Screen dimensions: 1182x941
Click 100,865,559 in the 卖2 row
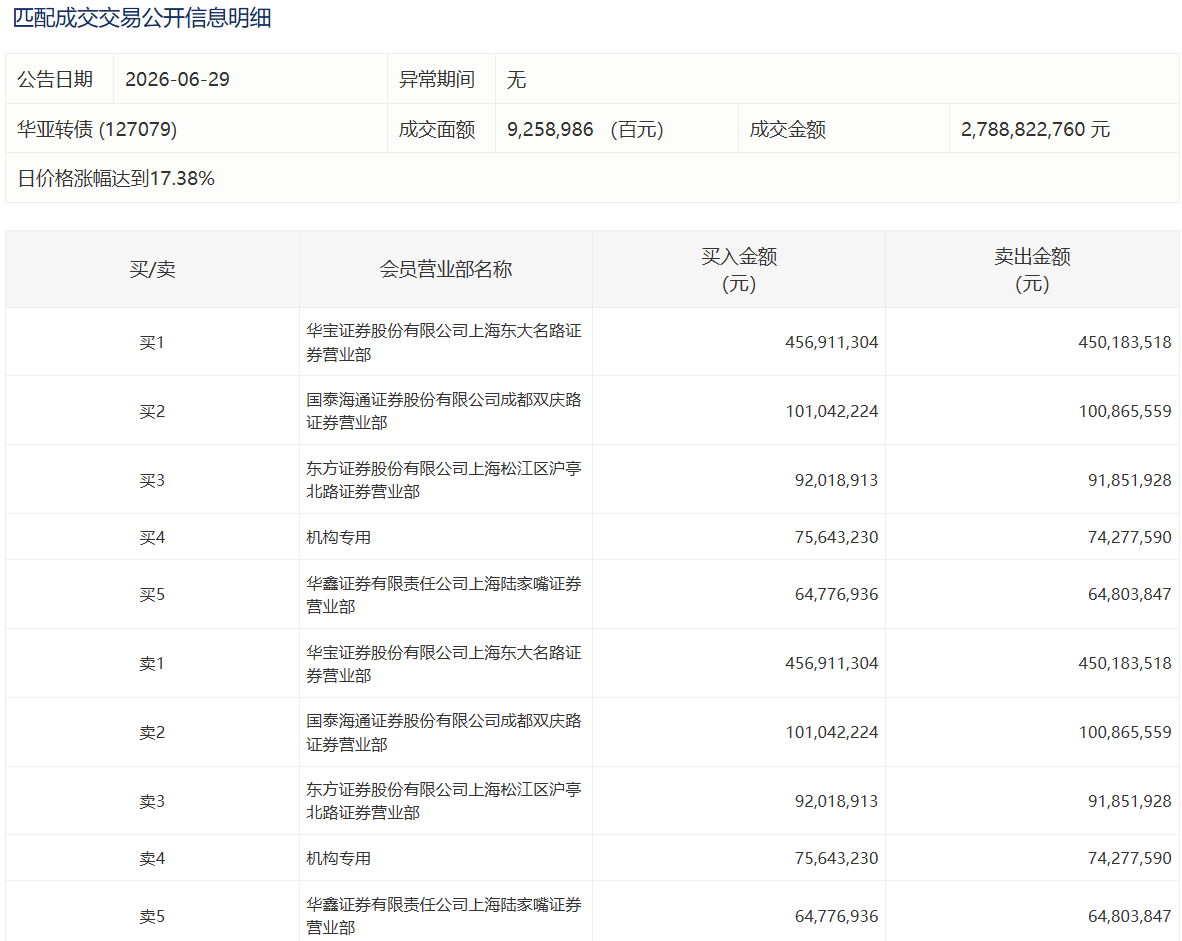pyautogui.click(x=1125, y=732)
